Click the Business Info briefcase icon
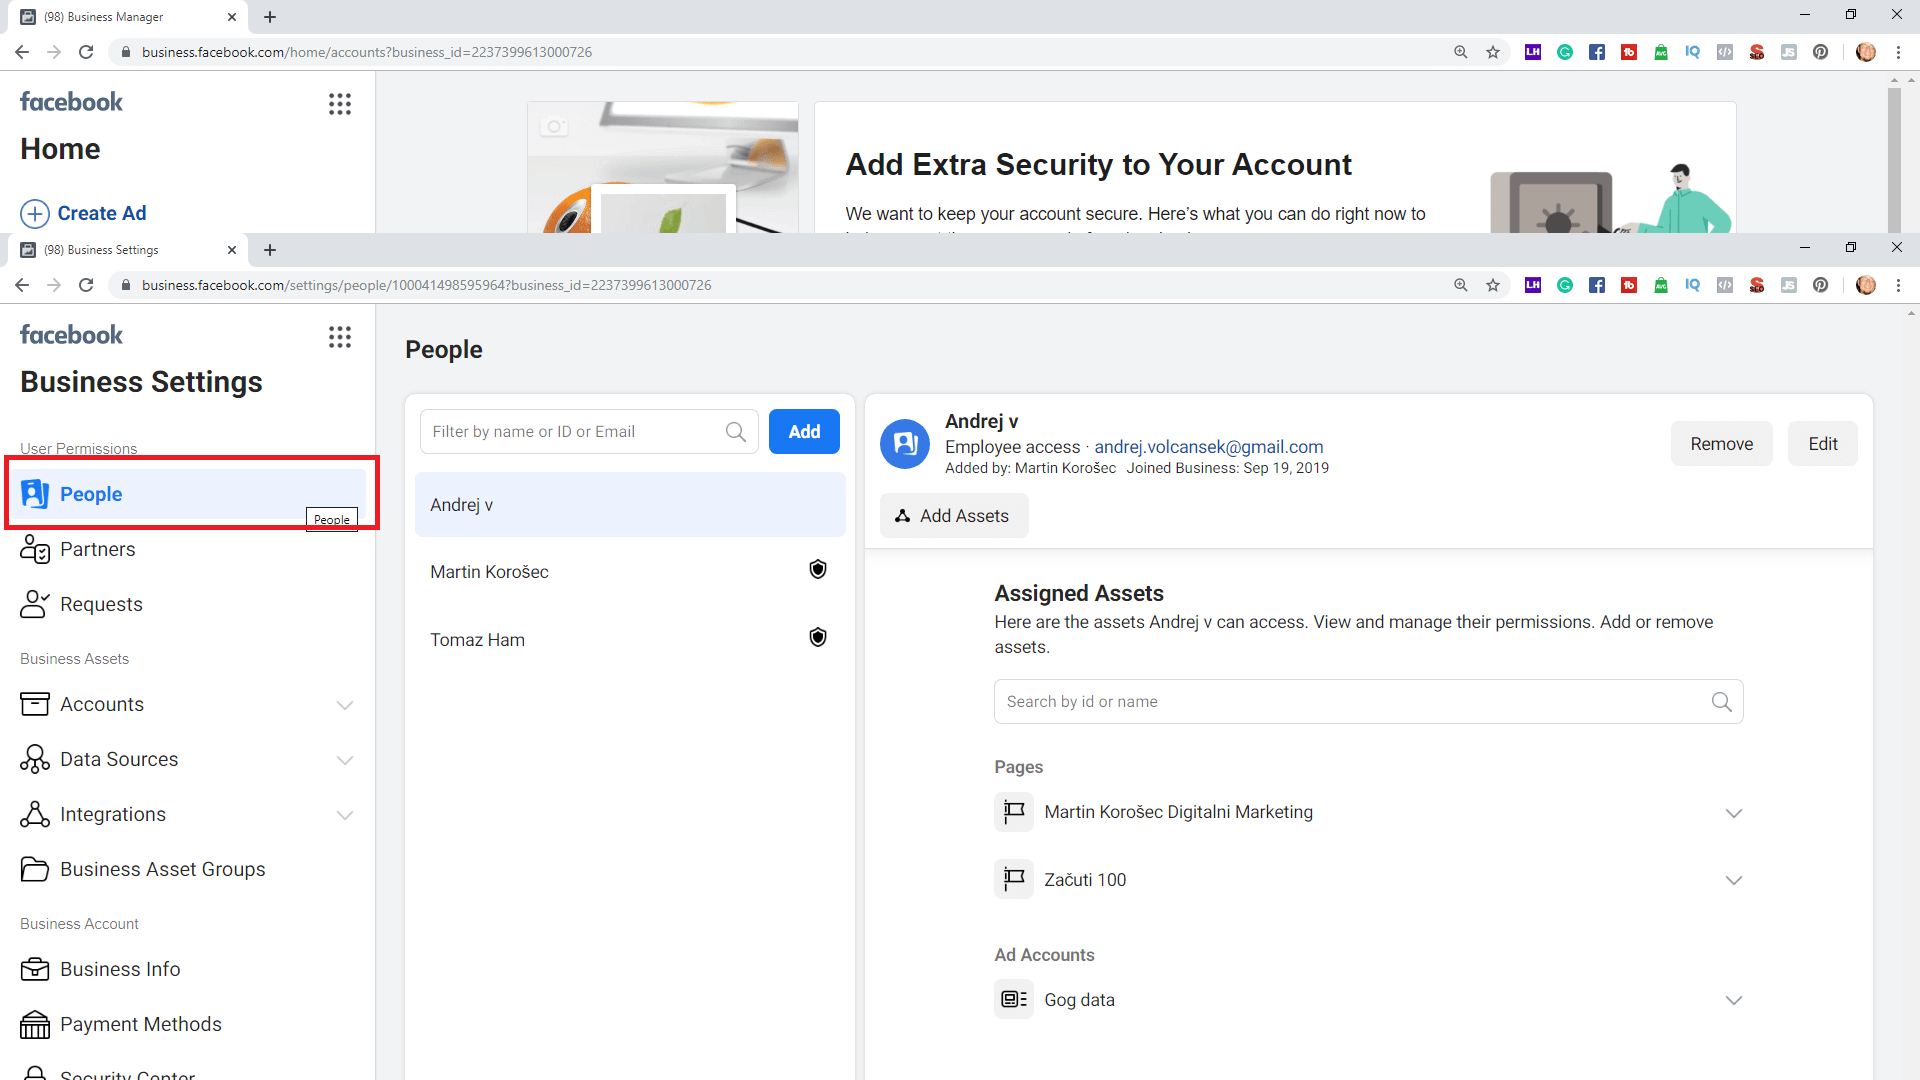This screenshot has height=1080, width=1920. click(x=35, y=969)
